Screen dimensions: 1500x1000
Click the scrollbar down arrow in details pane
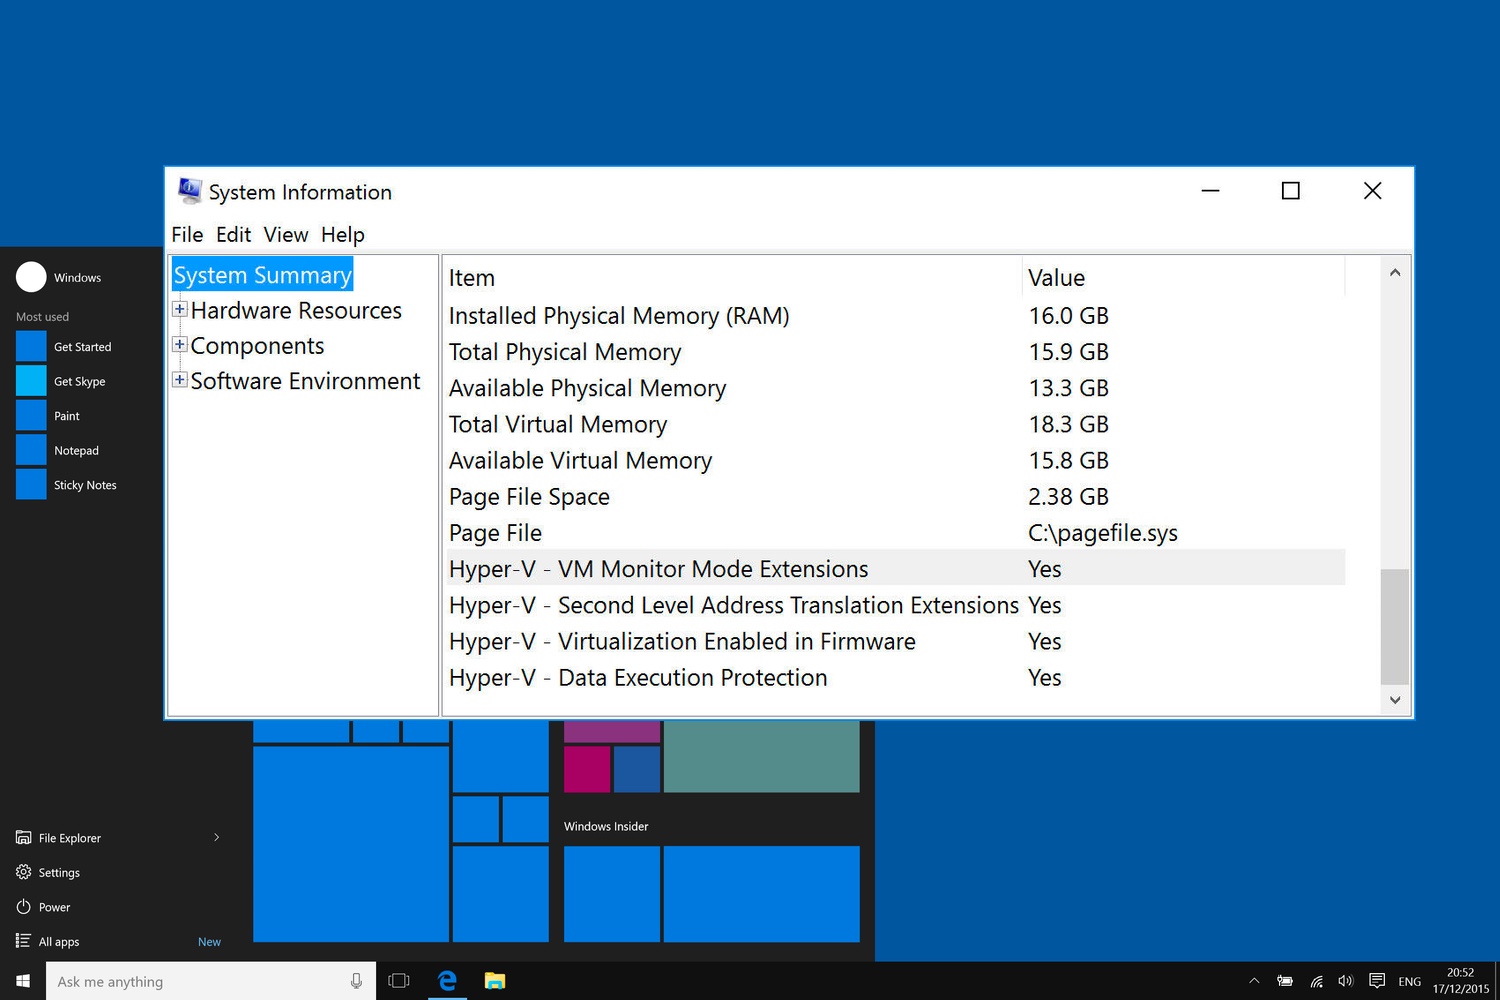(1395, 700)
